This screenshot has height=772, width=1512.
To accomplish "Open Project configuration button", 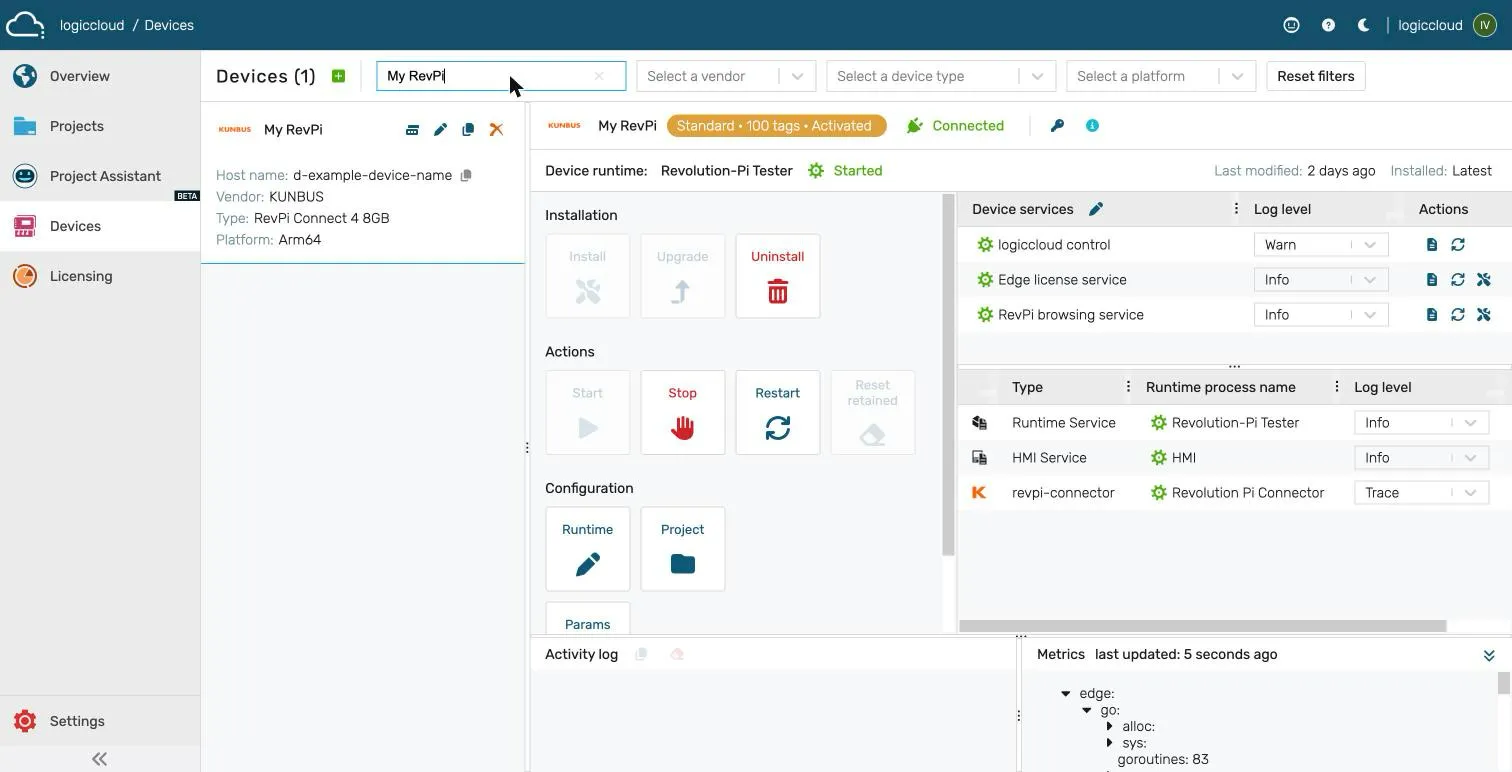I will coord(683,549).
